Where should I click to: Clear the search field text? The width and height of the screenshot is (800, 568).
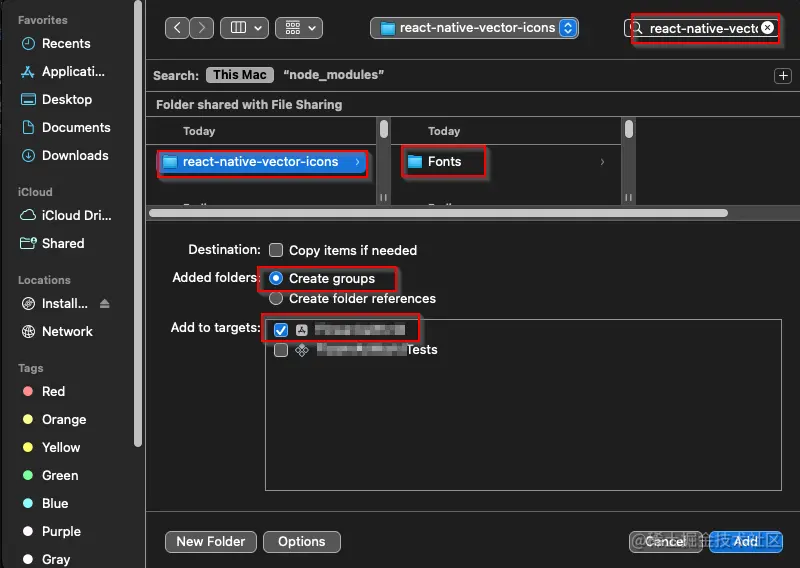point(767,28)
